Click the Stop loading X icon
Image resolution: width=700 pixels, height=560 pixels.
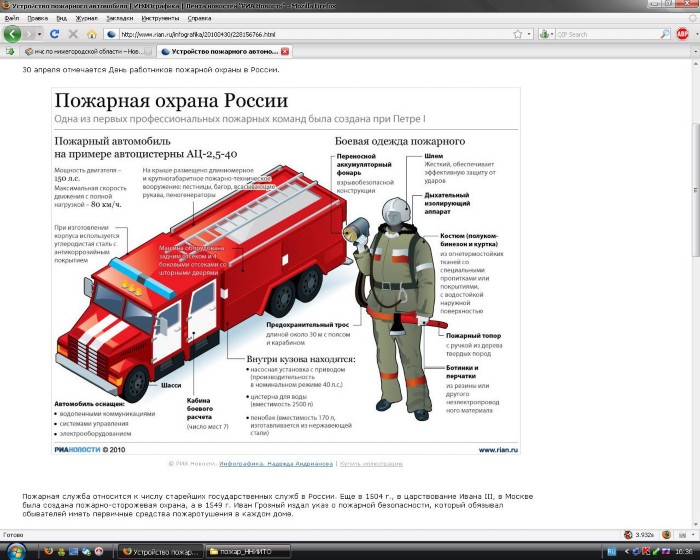[73, 34]
